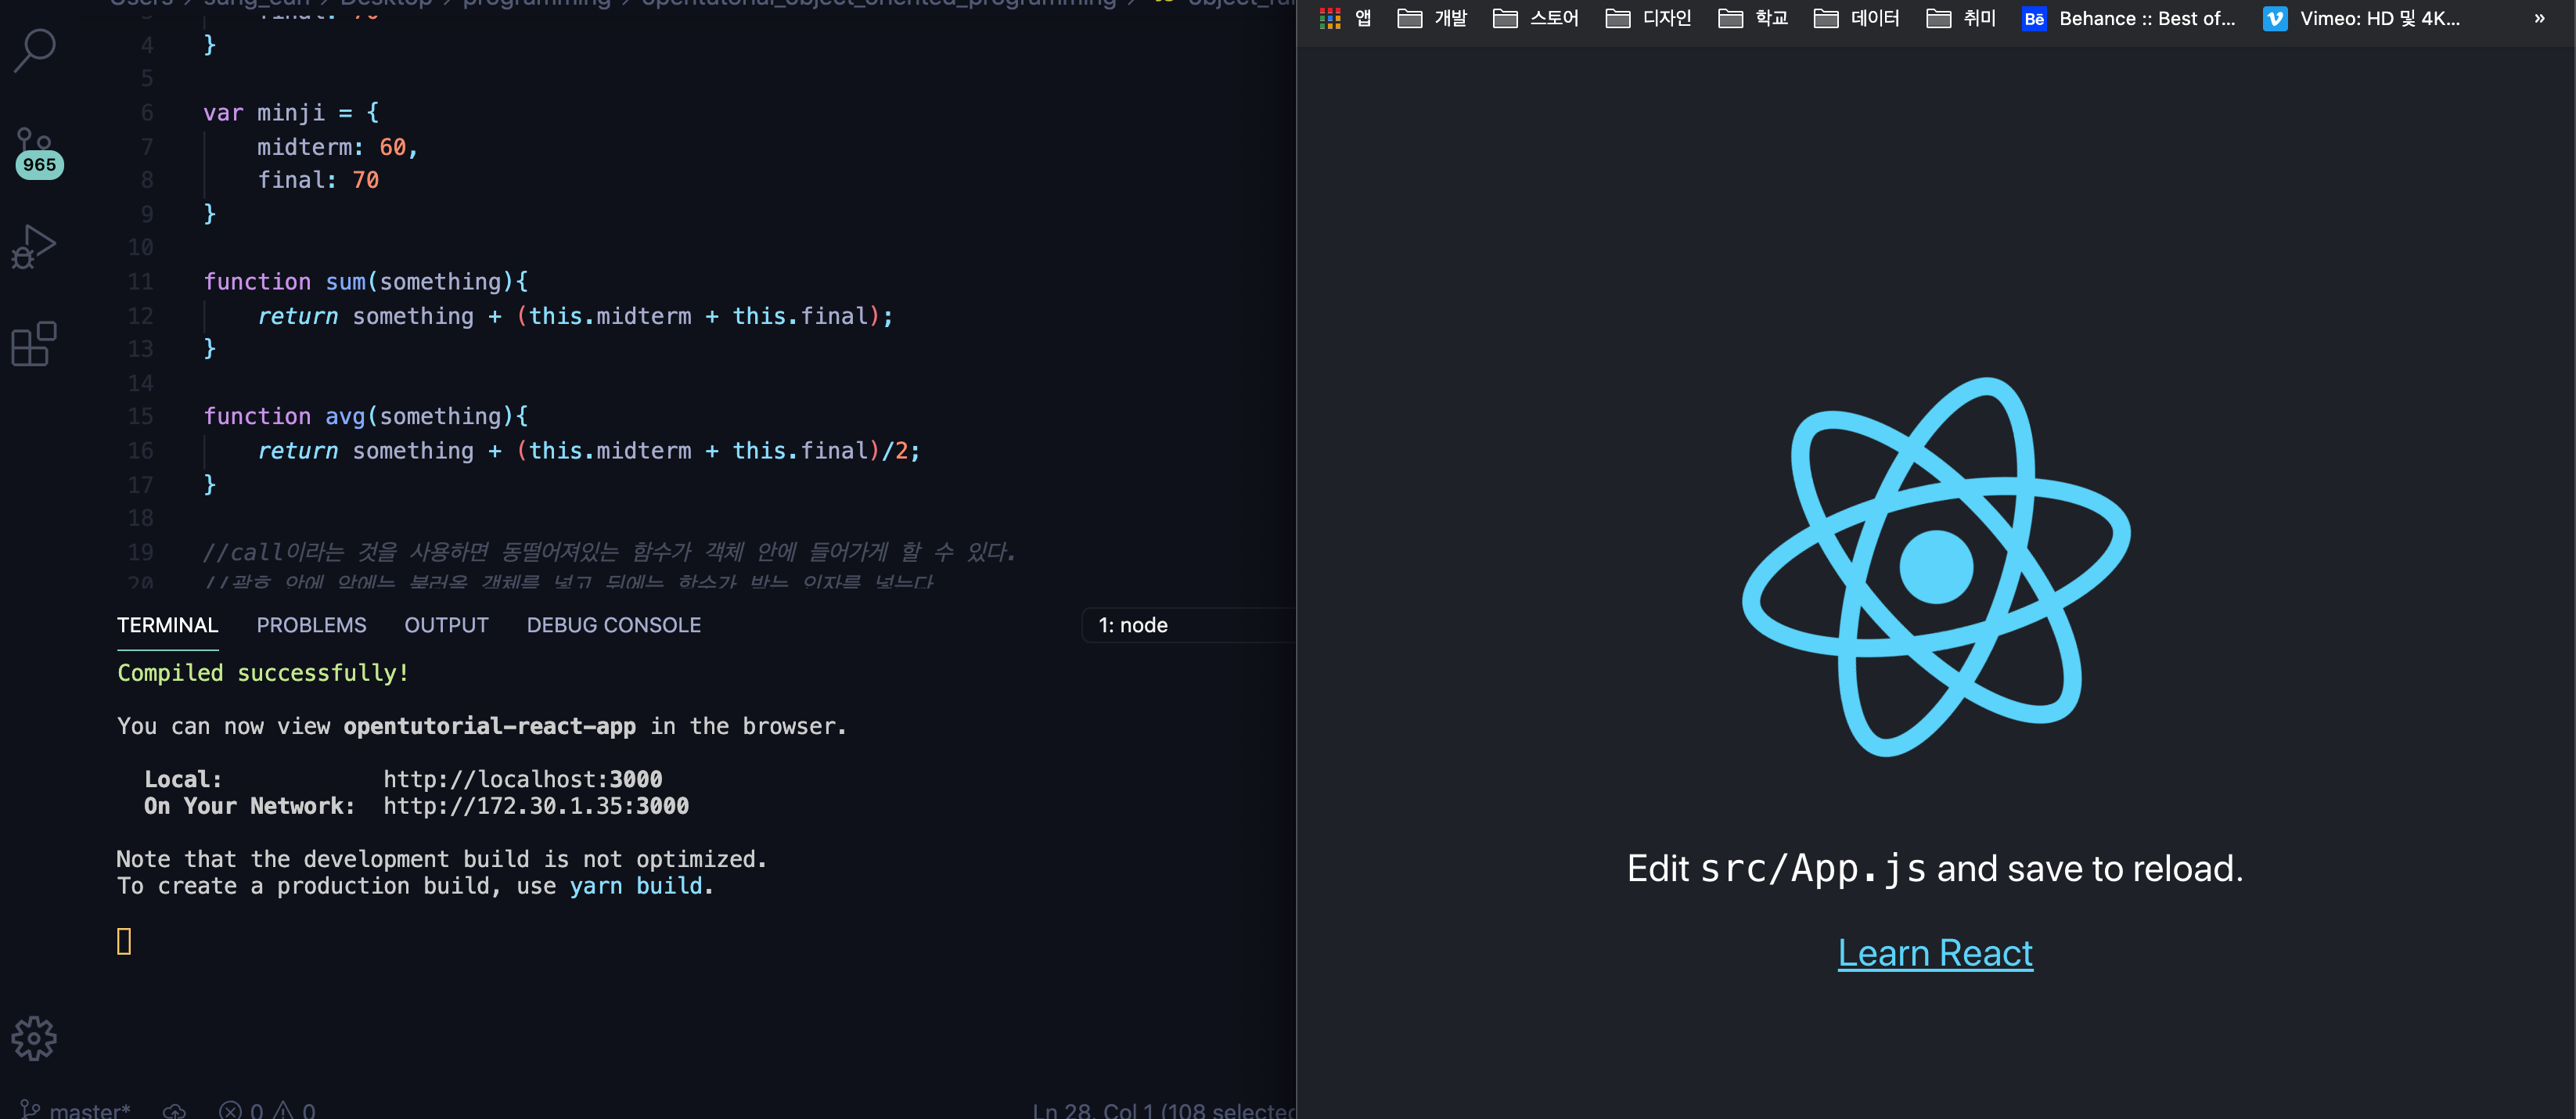Click the cloud sync icon in status bar
Viewport: 2576px width, 1119px height.
tap(175, 1110)
